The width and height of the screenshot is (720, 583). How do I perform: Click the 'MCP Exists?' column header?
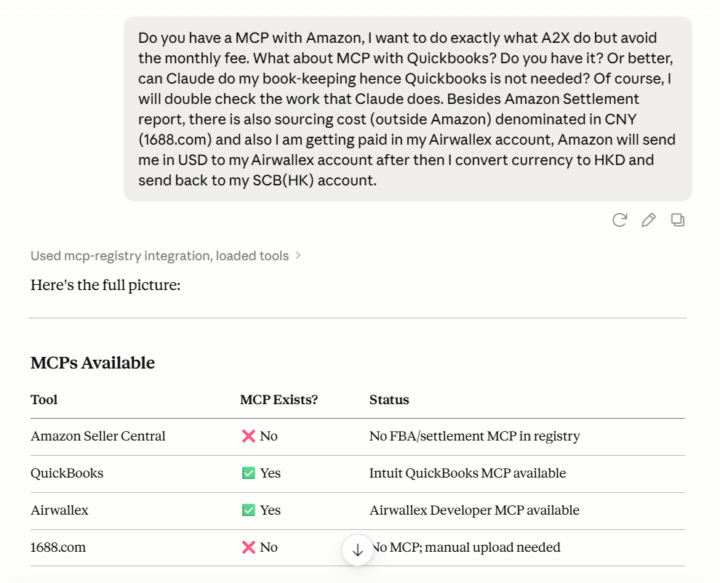click(279, 400)
